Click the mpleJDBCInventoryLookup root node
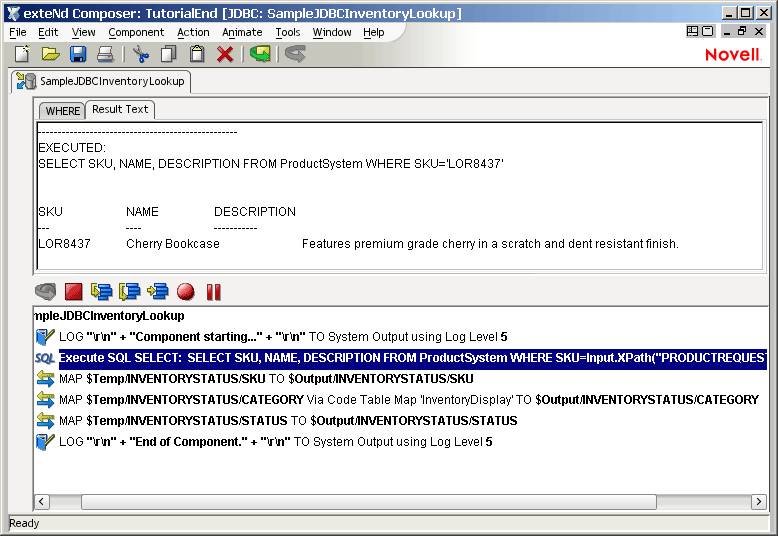 [x=109, y=316]
